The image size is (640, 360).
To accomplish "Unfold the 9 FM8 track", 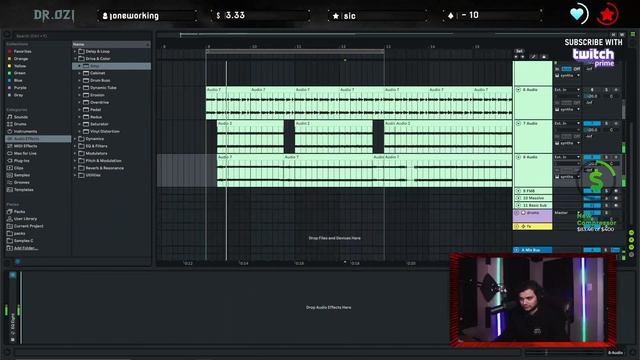I will (x=518, y=191).
